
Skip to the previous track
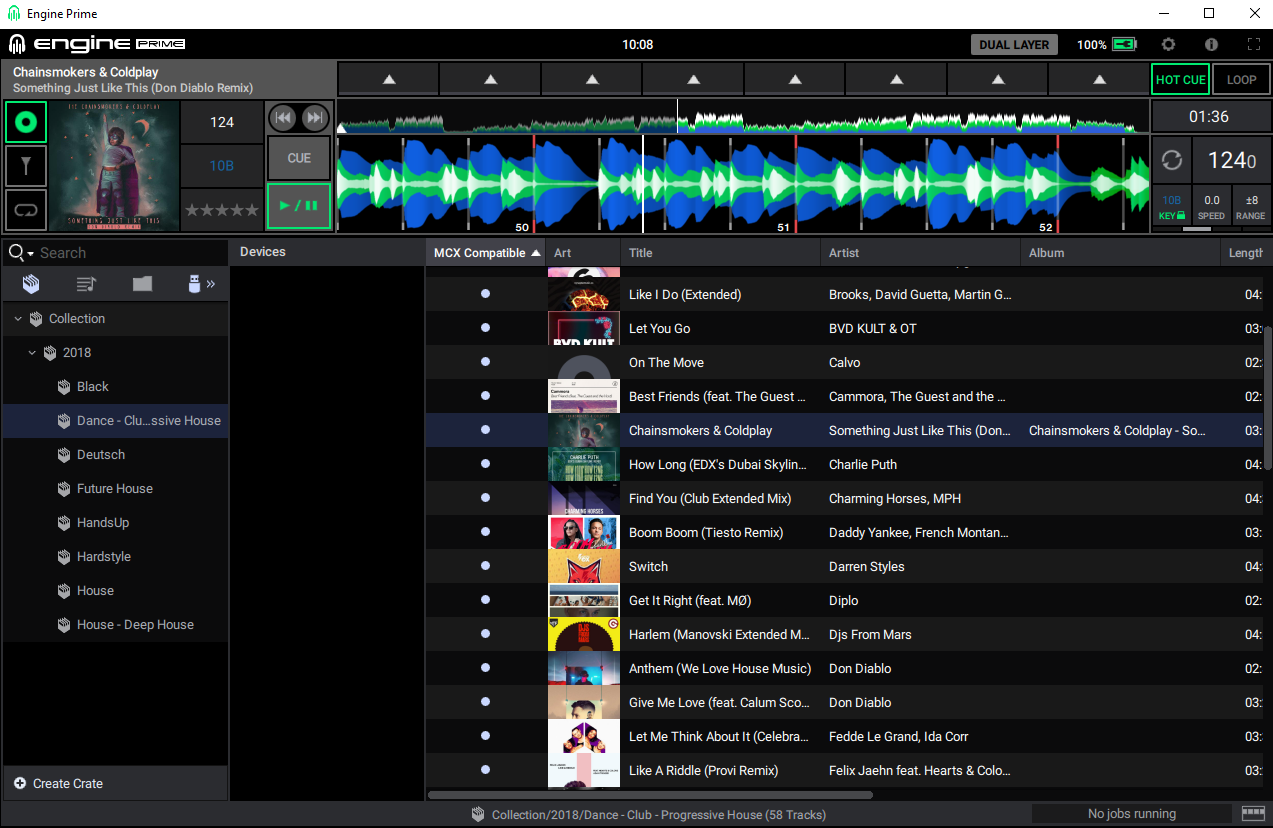(284, 118)
